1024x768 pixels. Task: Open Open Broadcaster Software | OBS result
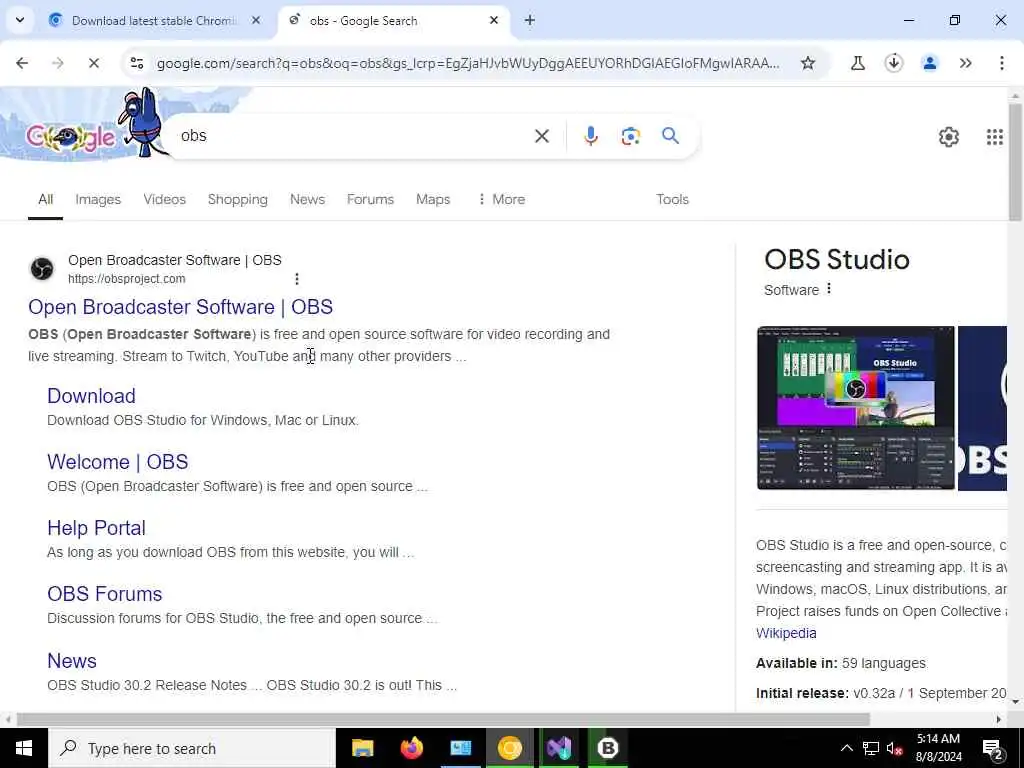click(x=181, y=307)
